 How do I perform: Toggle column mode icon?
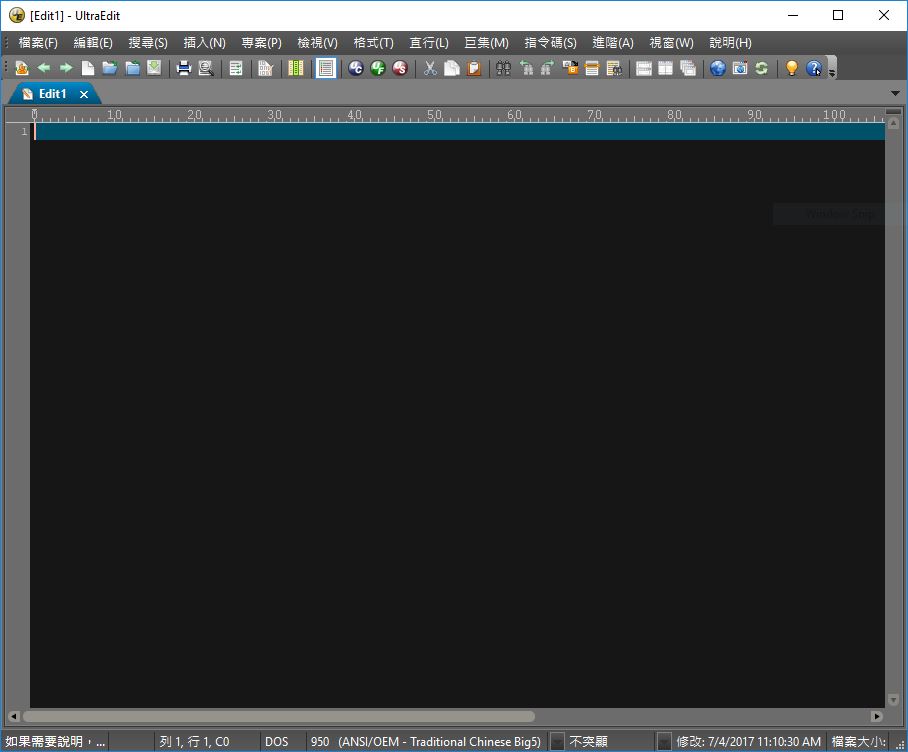click(296, 68)
